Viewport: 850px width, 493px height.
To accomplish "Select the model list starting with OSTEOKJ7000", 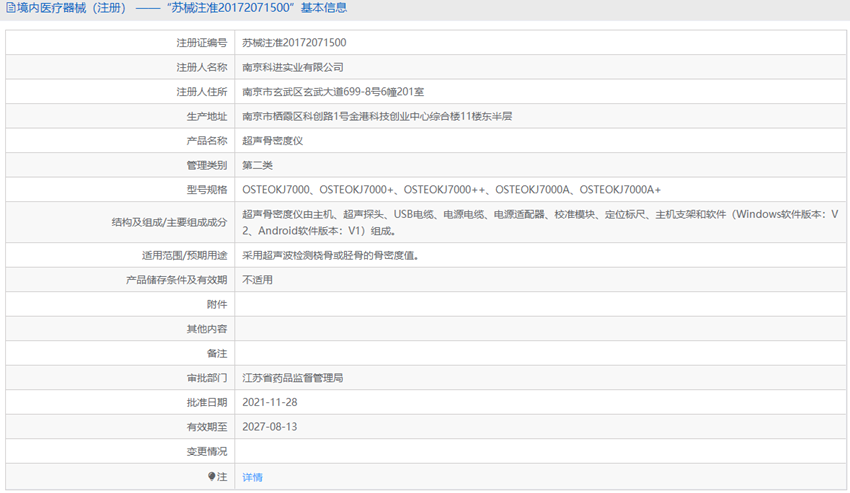I will 452,189.
